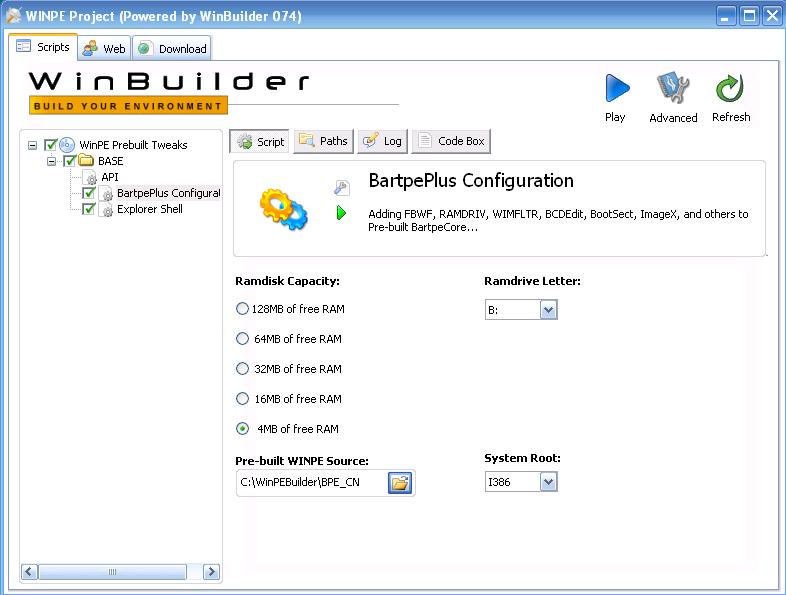Click the Pre-built WINPE Source path field
Image resolution: width=786 pixels, height=595 pixels.
tap(311, 483)
